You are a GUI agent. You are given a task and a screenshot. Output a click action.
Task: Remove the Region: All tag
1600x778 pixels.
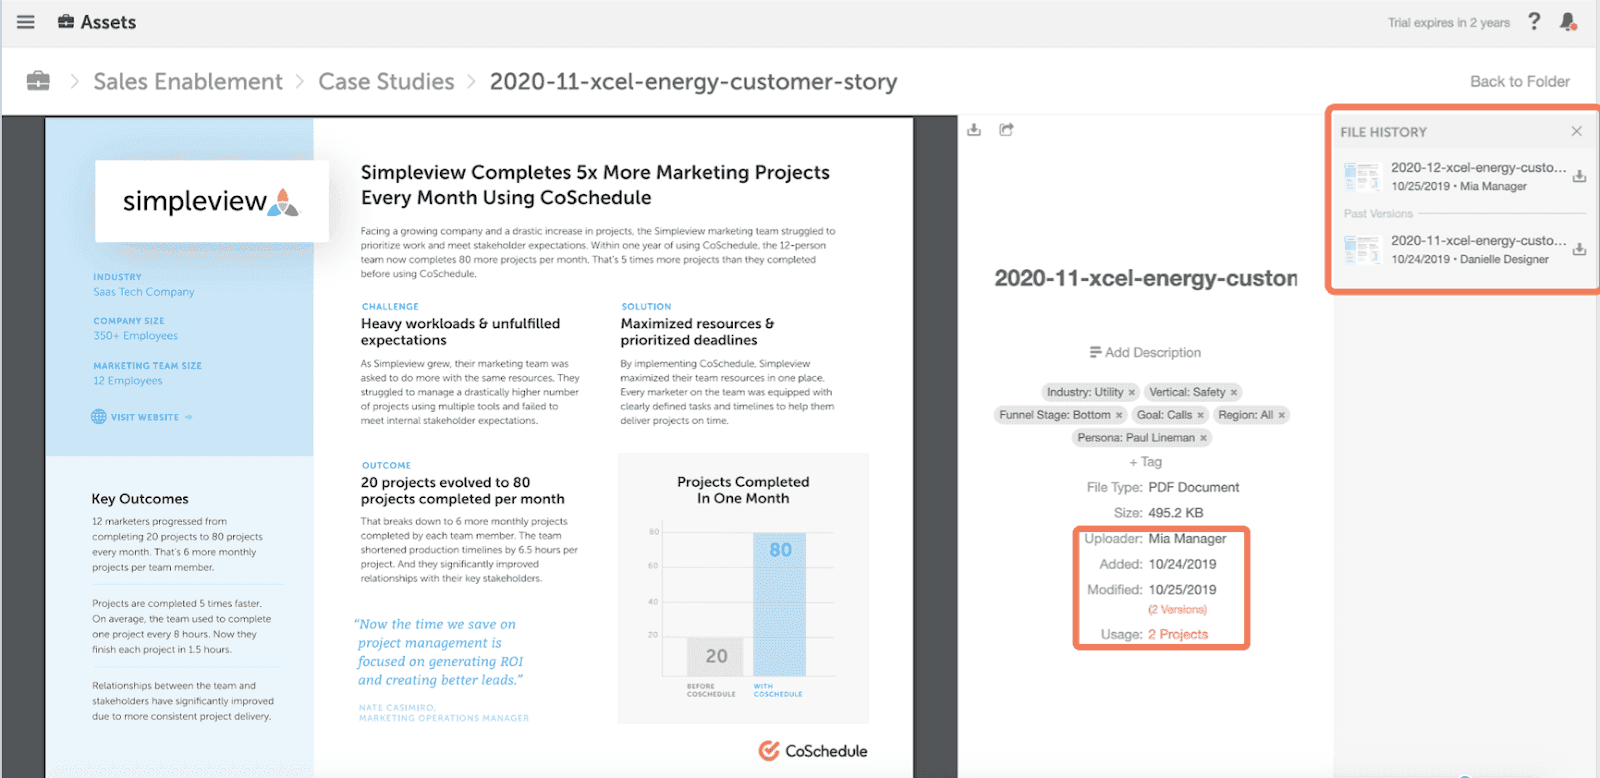(x=1281, y=415)
